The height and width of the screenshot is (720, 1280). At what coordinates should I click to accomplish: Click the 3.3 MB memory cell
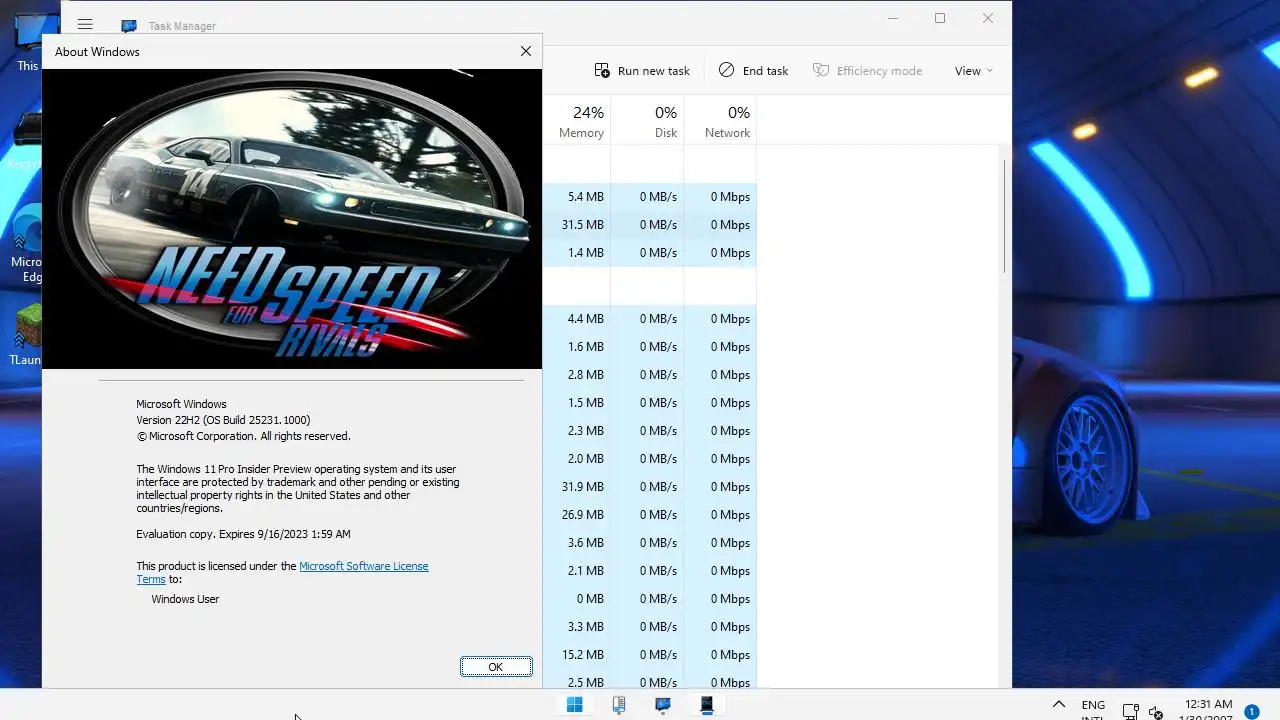[x=577, y=627]
